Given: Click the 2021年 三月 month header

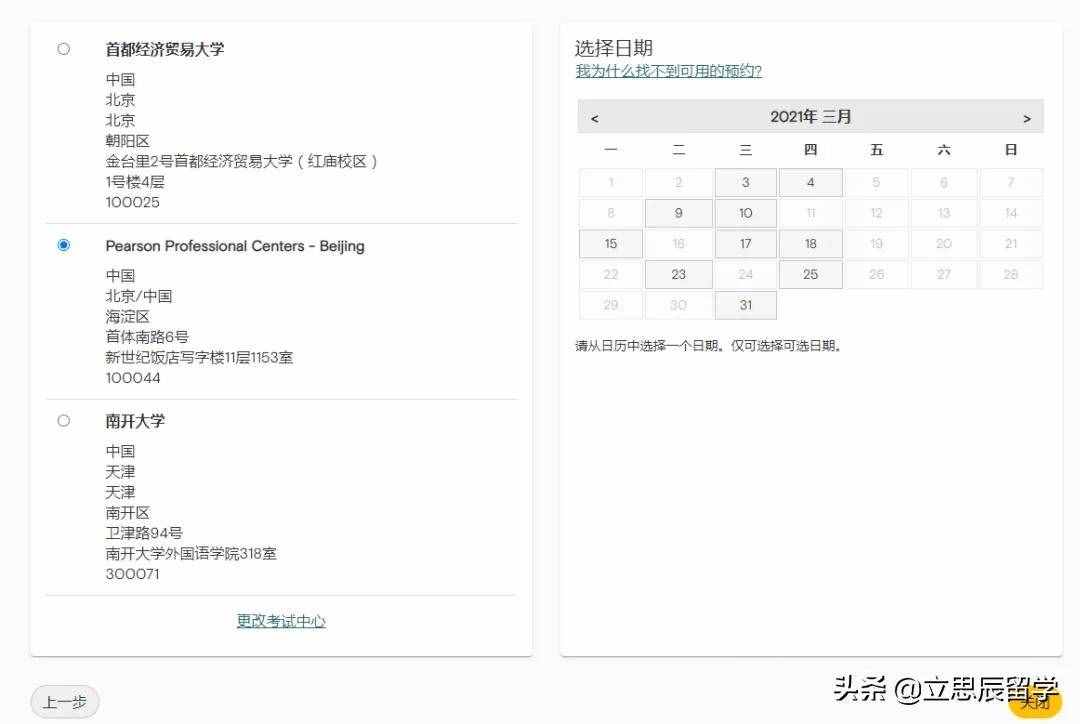Looking at the screenshot, I should coord(811,116).
